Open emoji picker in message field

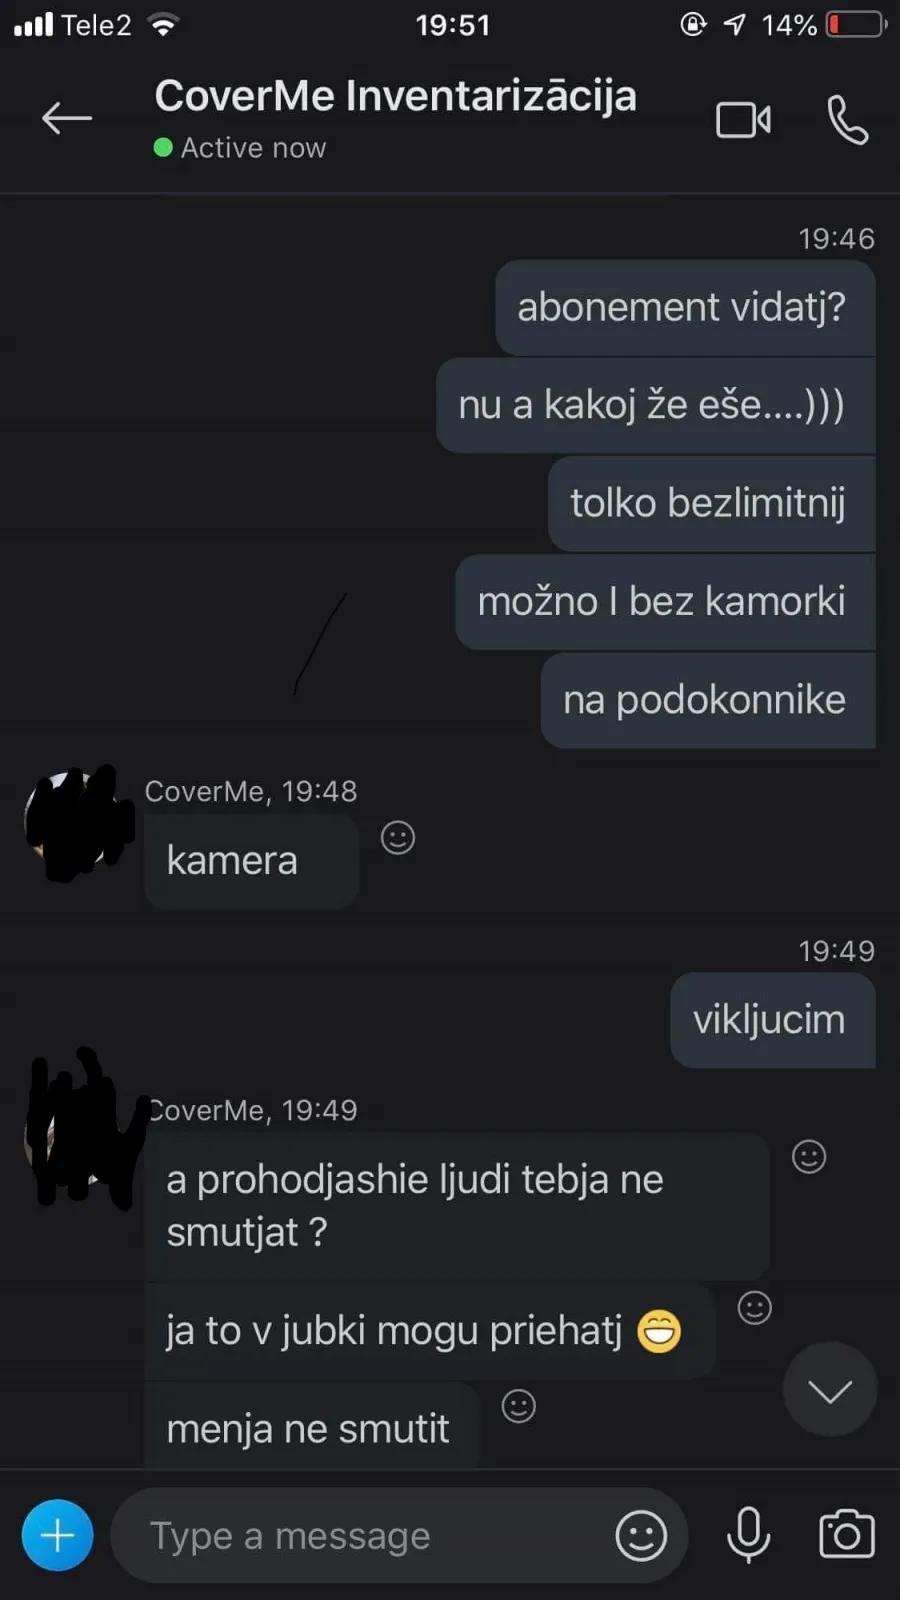(x=641, y=1535)
